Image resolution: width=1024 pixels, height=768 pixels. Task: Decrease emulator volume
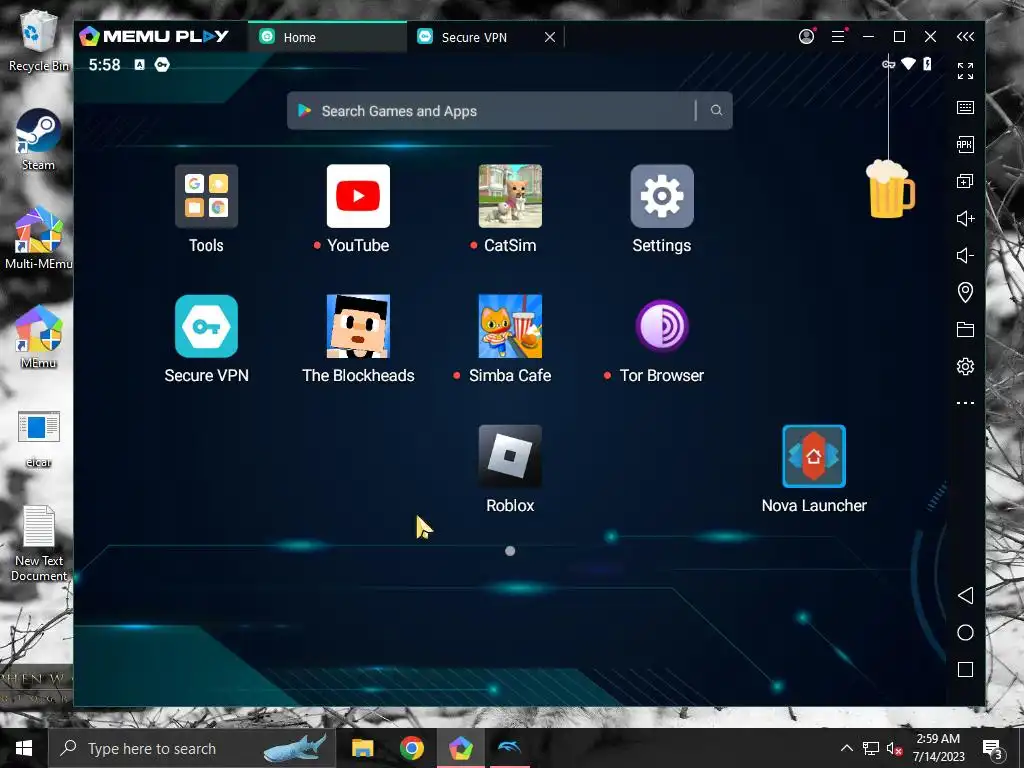pos(965,255)
